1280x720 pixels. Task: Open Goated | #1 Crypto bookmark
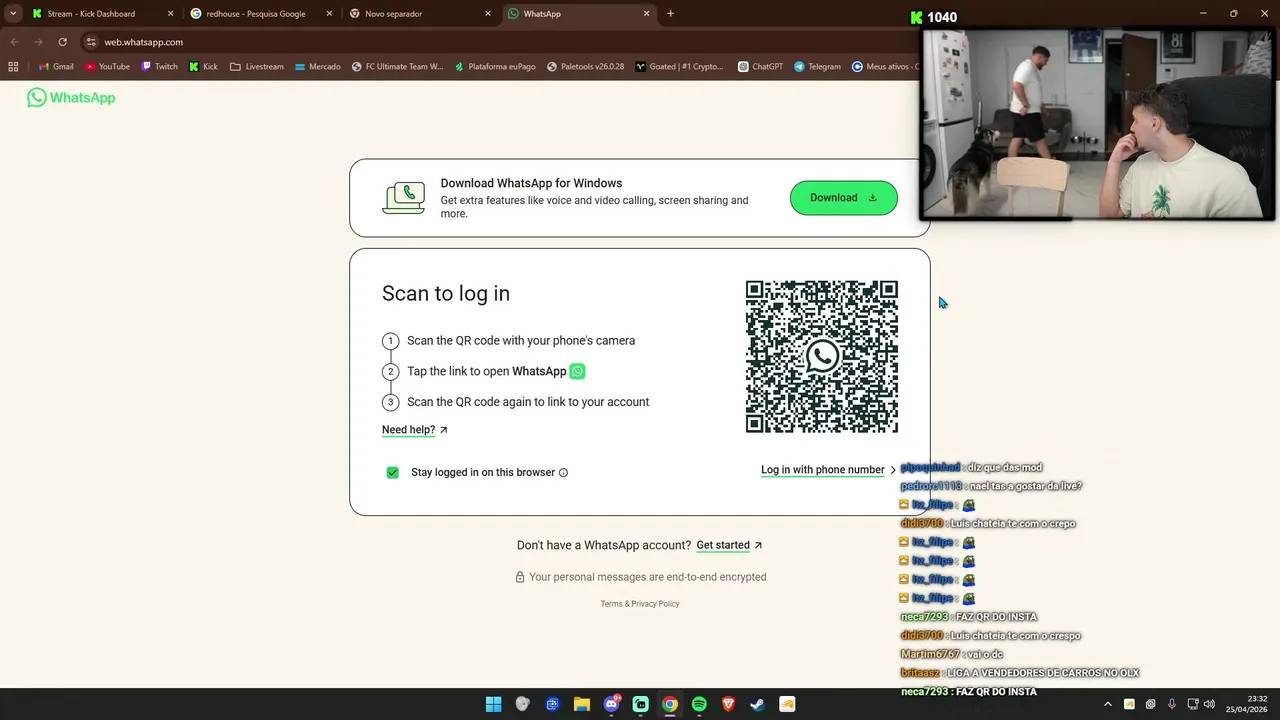679,67
